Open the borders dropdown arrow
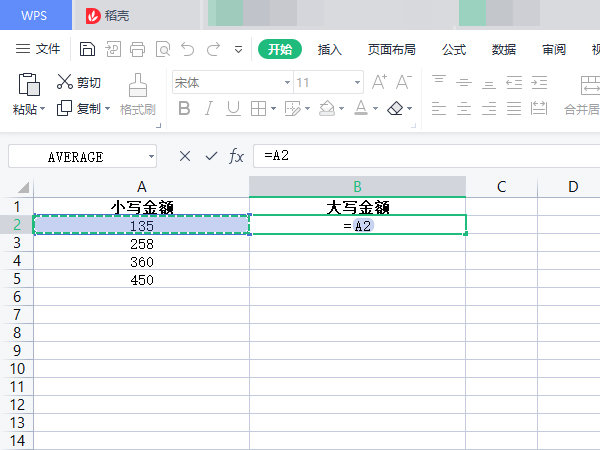Screen dimensions: 600x450 point(273,109)
